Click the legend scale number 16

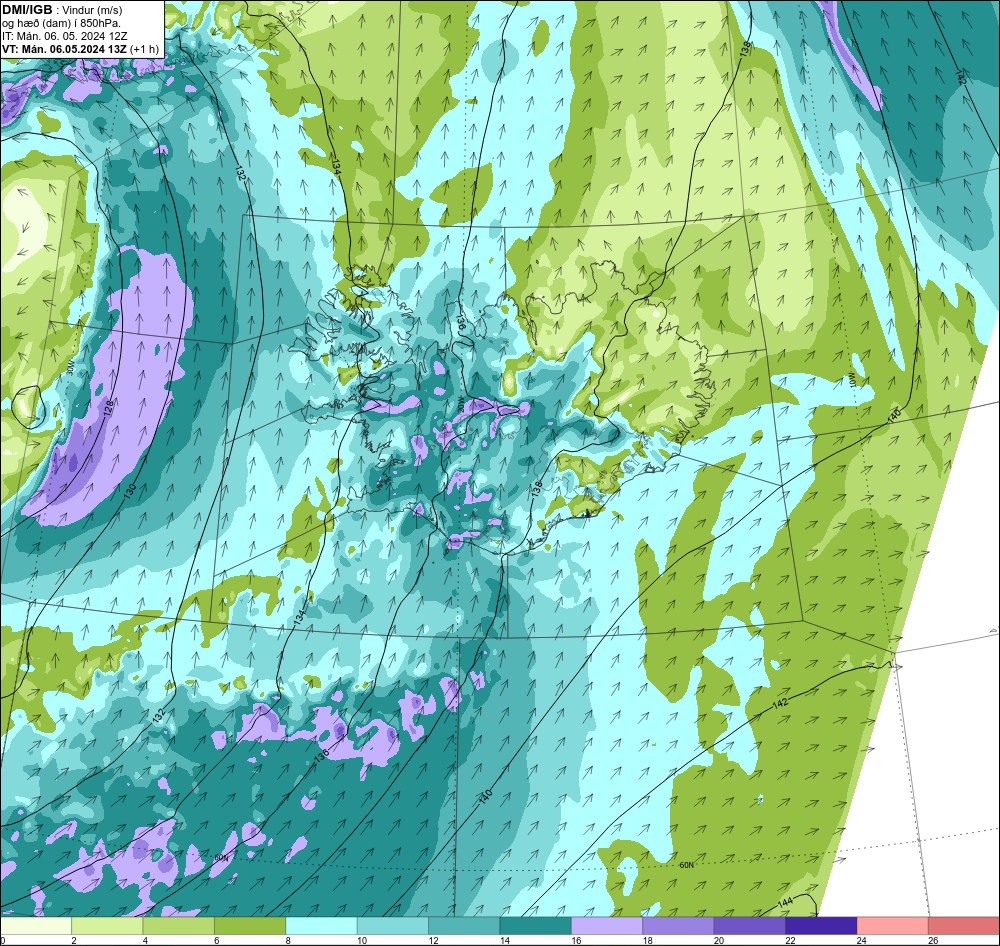pos(577,940)
